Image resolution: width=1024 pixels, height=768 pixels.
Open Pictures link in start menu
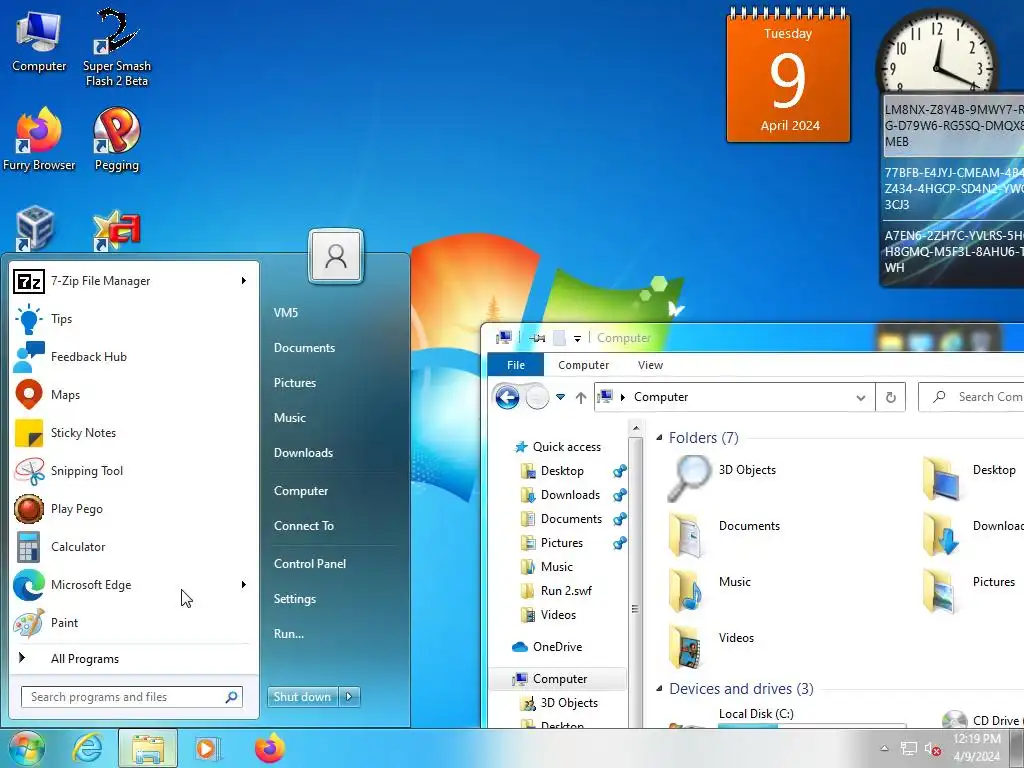tap(295, 383)
